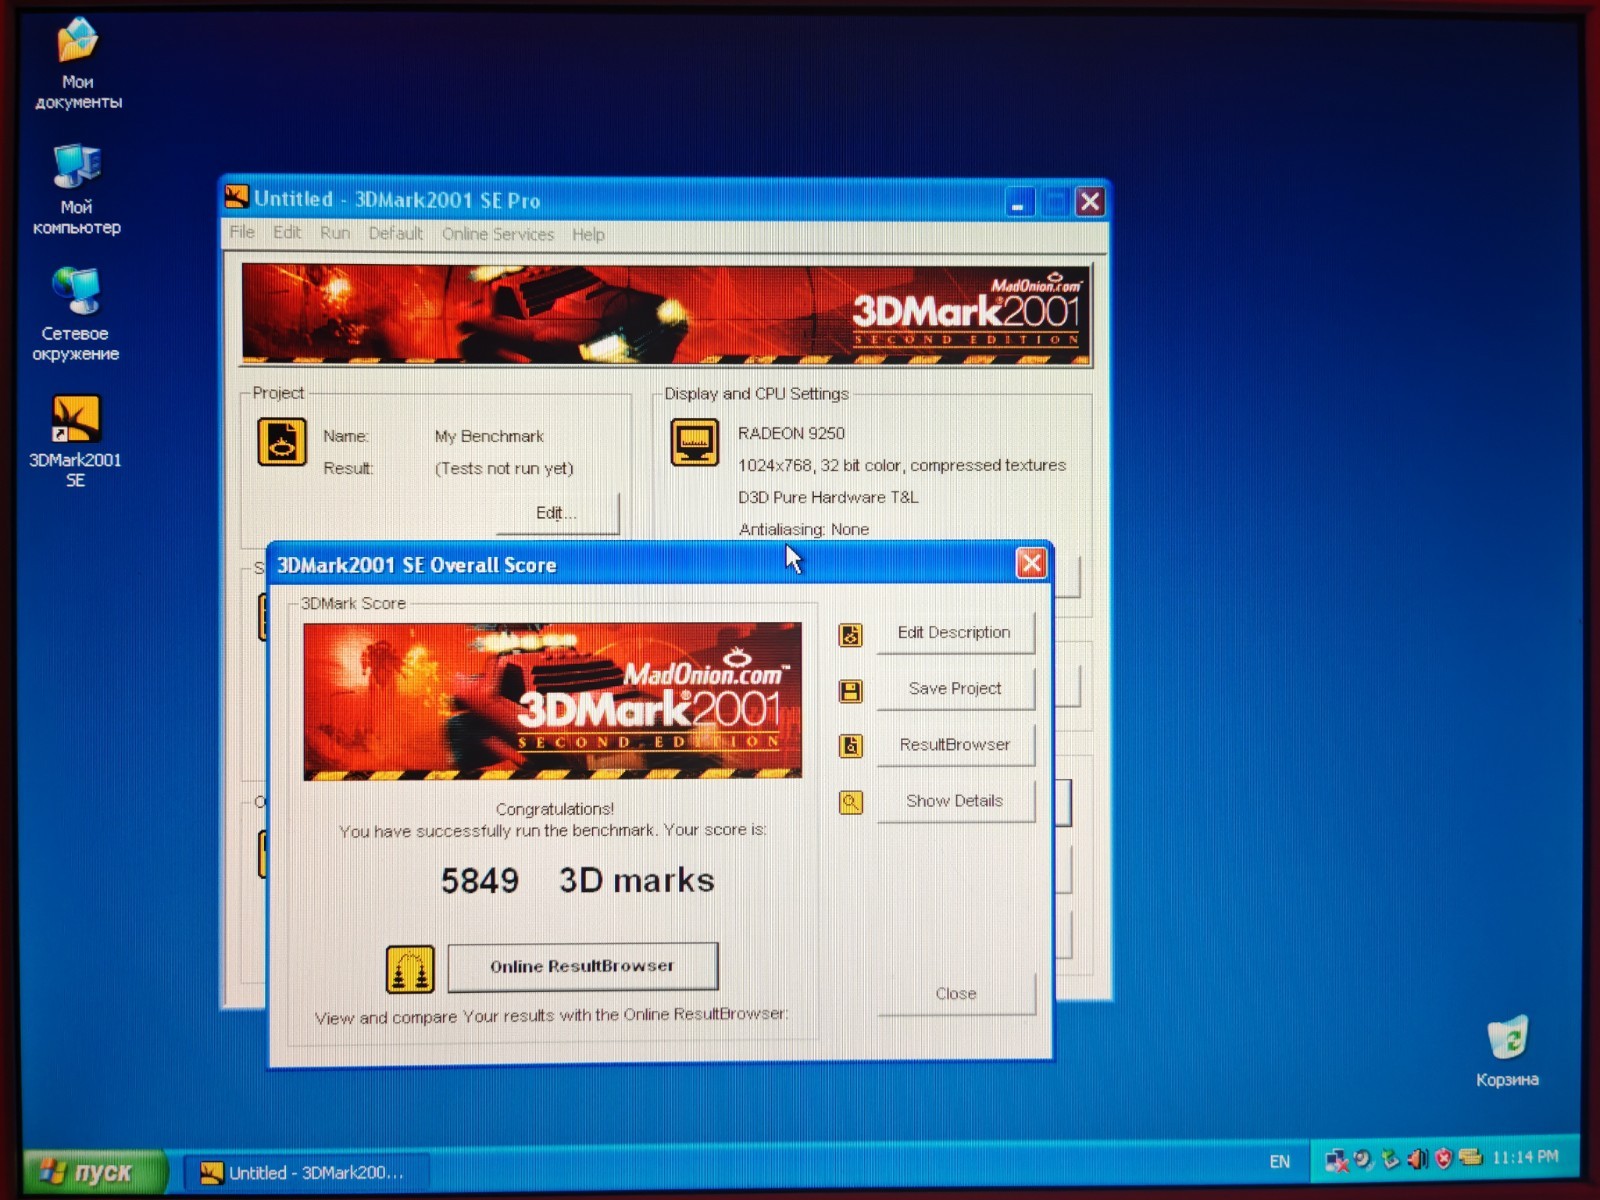Click the disconnected network tray icon
Screen dimensions: 1600x1200
[1336, 1161]
